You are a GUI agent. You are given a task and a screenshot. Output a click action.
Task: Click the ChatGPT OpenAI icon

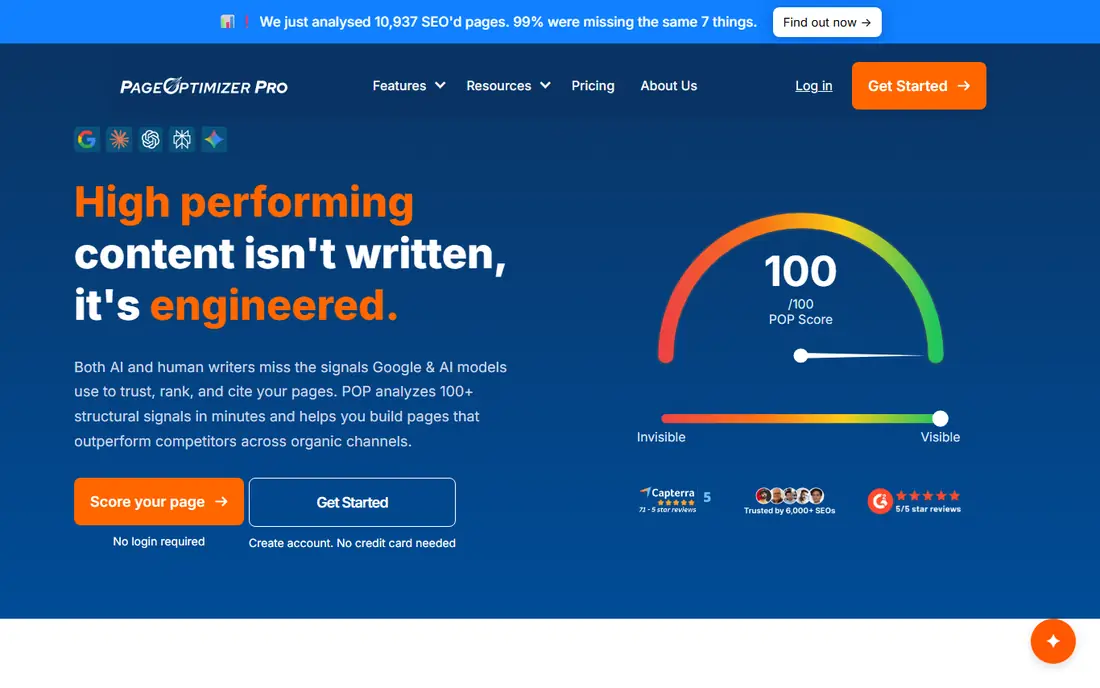(151, 140)
